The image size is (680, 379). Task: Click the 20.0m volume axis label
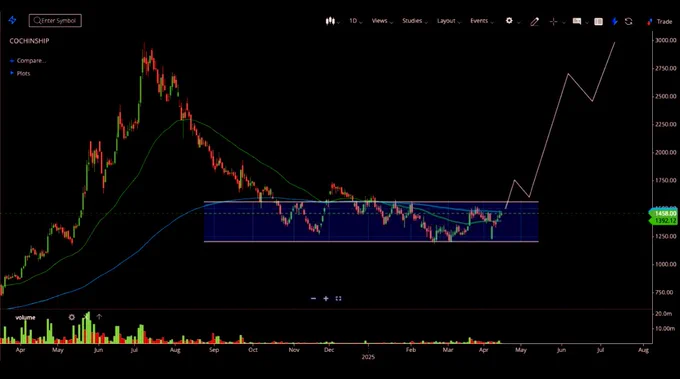(664, 313)
